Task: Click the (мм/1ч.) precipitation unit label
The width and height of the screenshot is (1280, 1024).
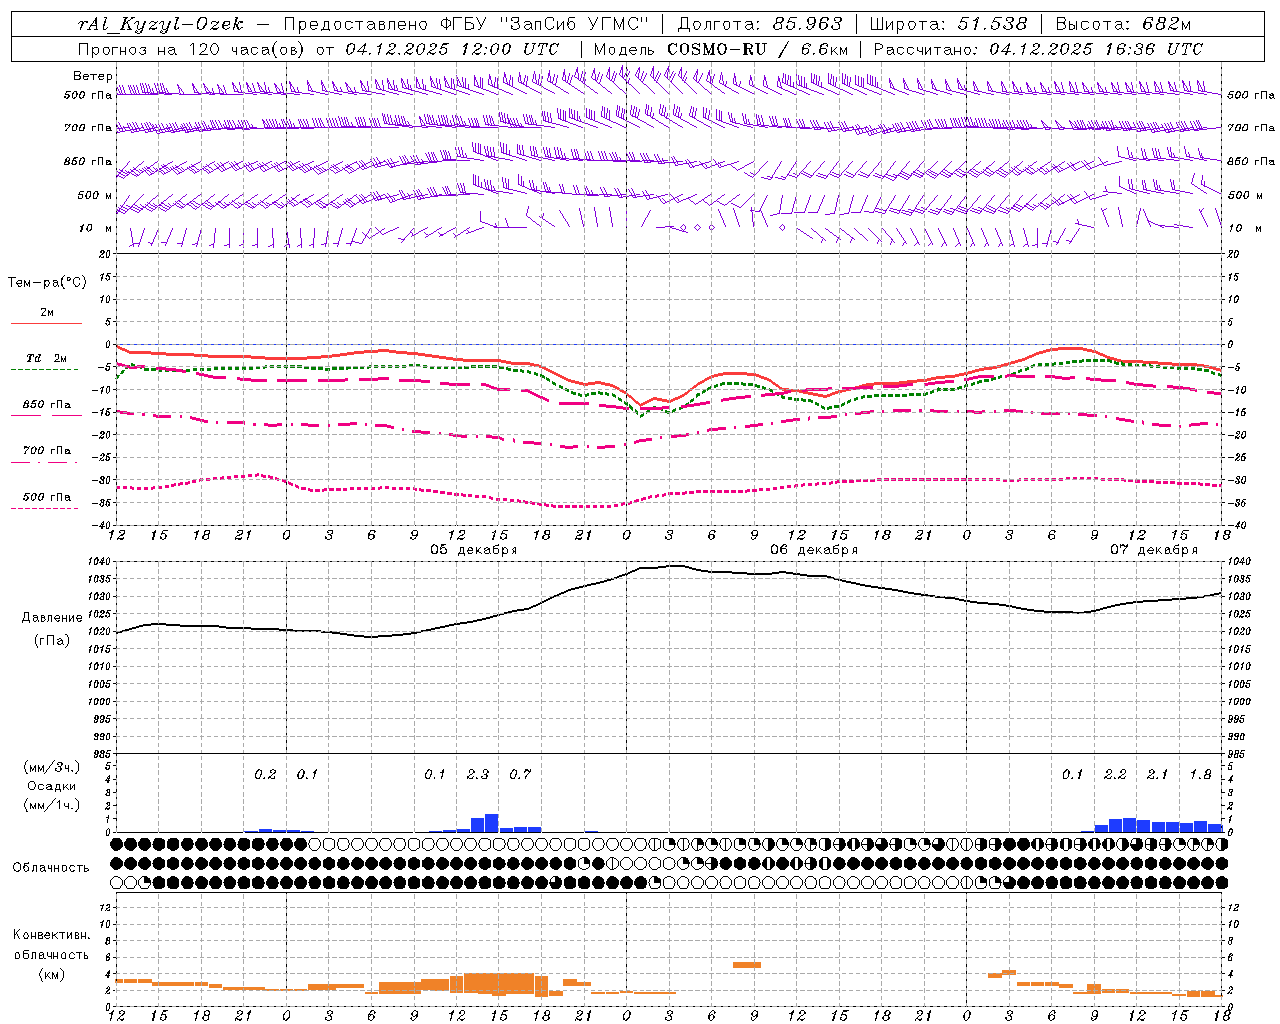Action: (x=52, y=805)
